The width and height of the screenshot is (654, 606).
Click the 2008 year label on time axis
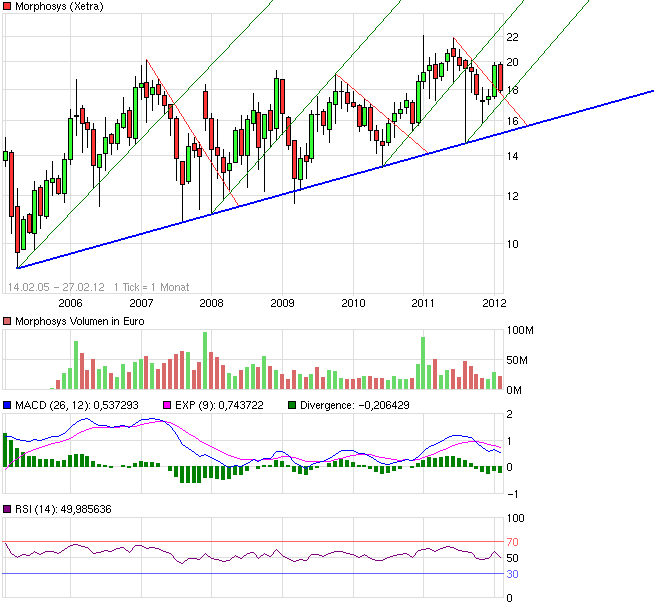click(211, 303)
